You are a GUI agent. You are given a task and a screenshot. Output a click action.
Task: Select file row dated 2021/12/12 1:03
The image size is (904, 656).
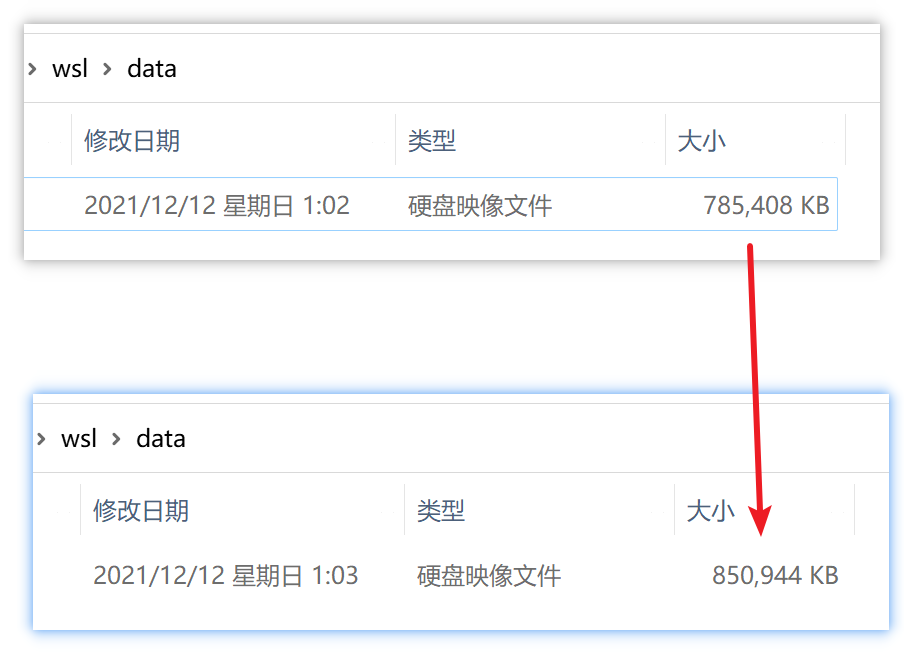point(226,576)
